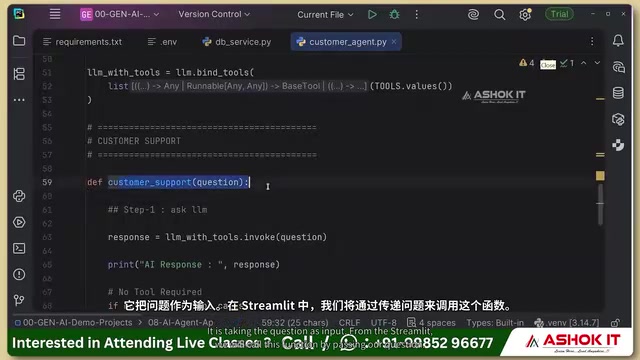Click the caret position 59:32 indicator
This screenshot has width=640, height=360.
coord(295,323)
